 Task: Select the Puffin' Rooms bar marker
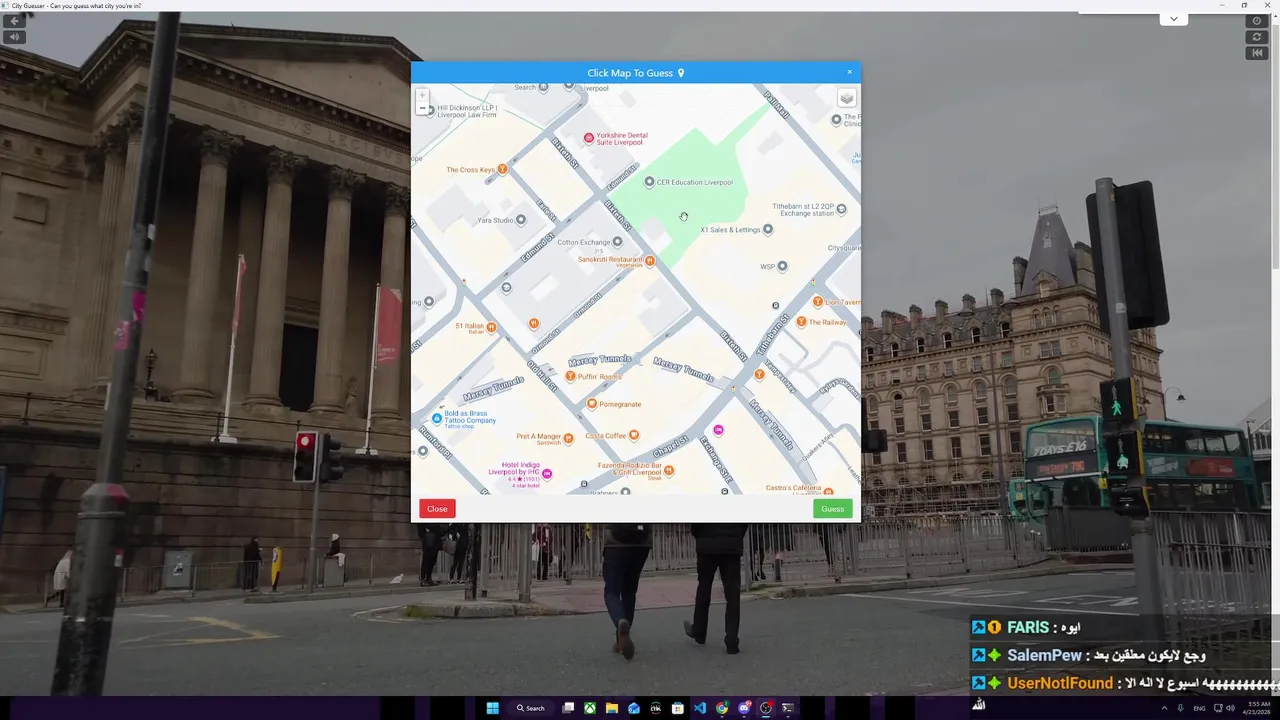click(570, 376)
